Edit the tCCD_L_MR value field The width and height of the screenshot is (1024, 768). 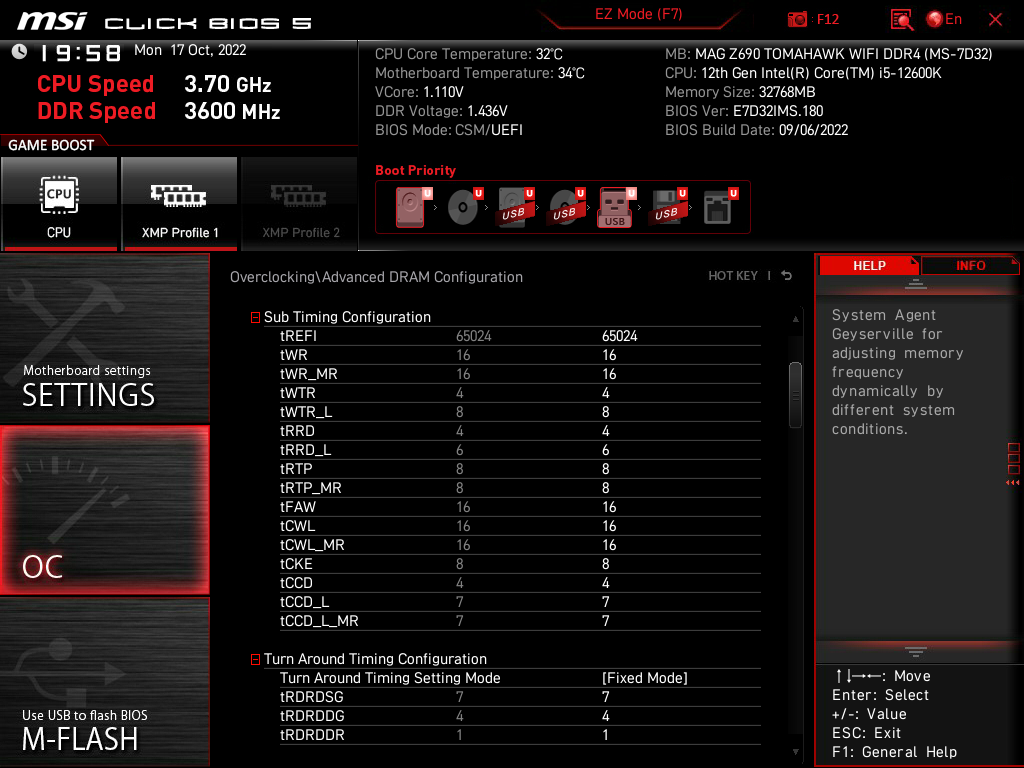point(606,621)
